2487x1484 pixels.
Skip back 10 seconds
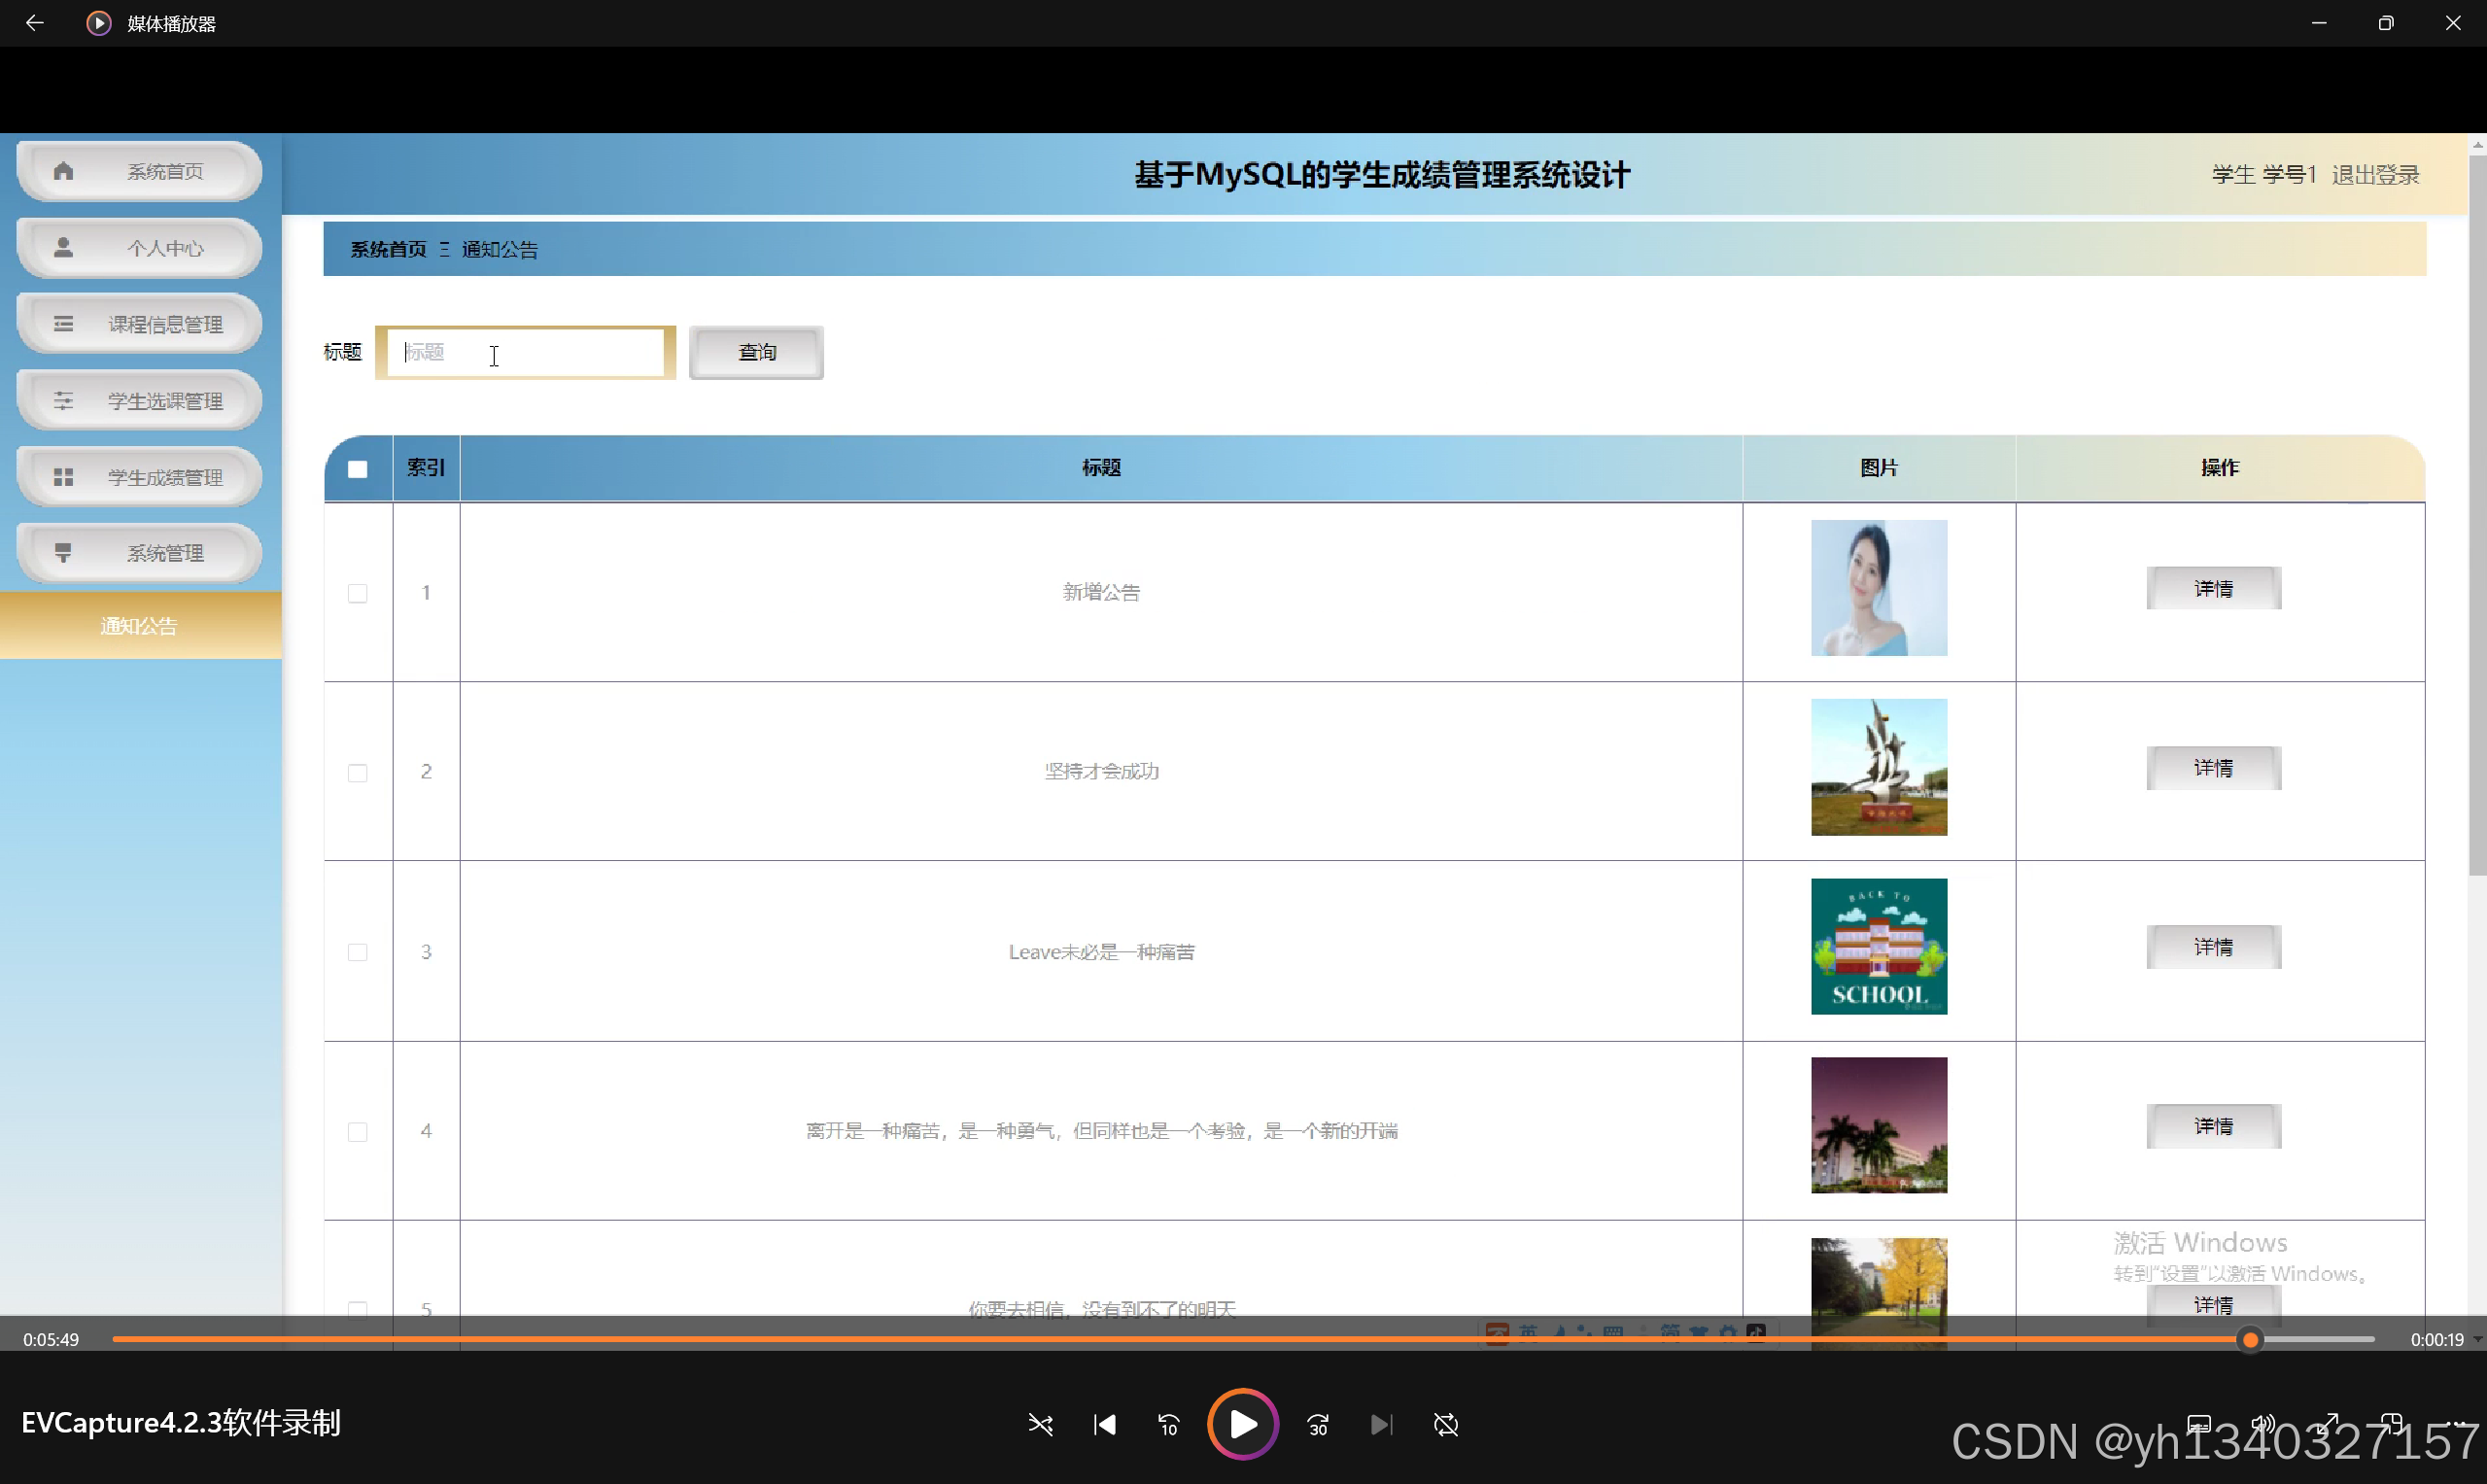tap(1168, 1424)
